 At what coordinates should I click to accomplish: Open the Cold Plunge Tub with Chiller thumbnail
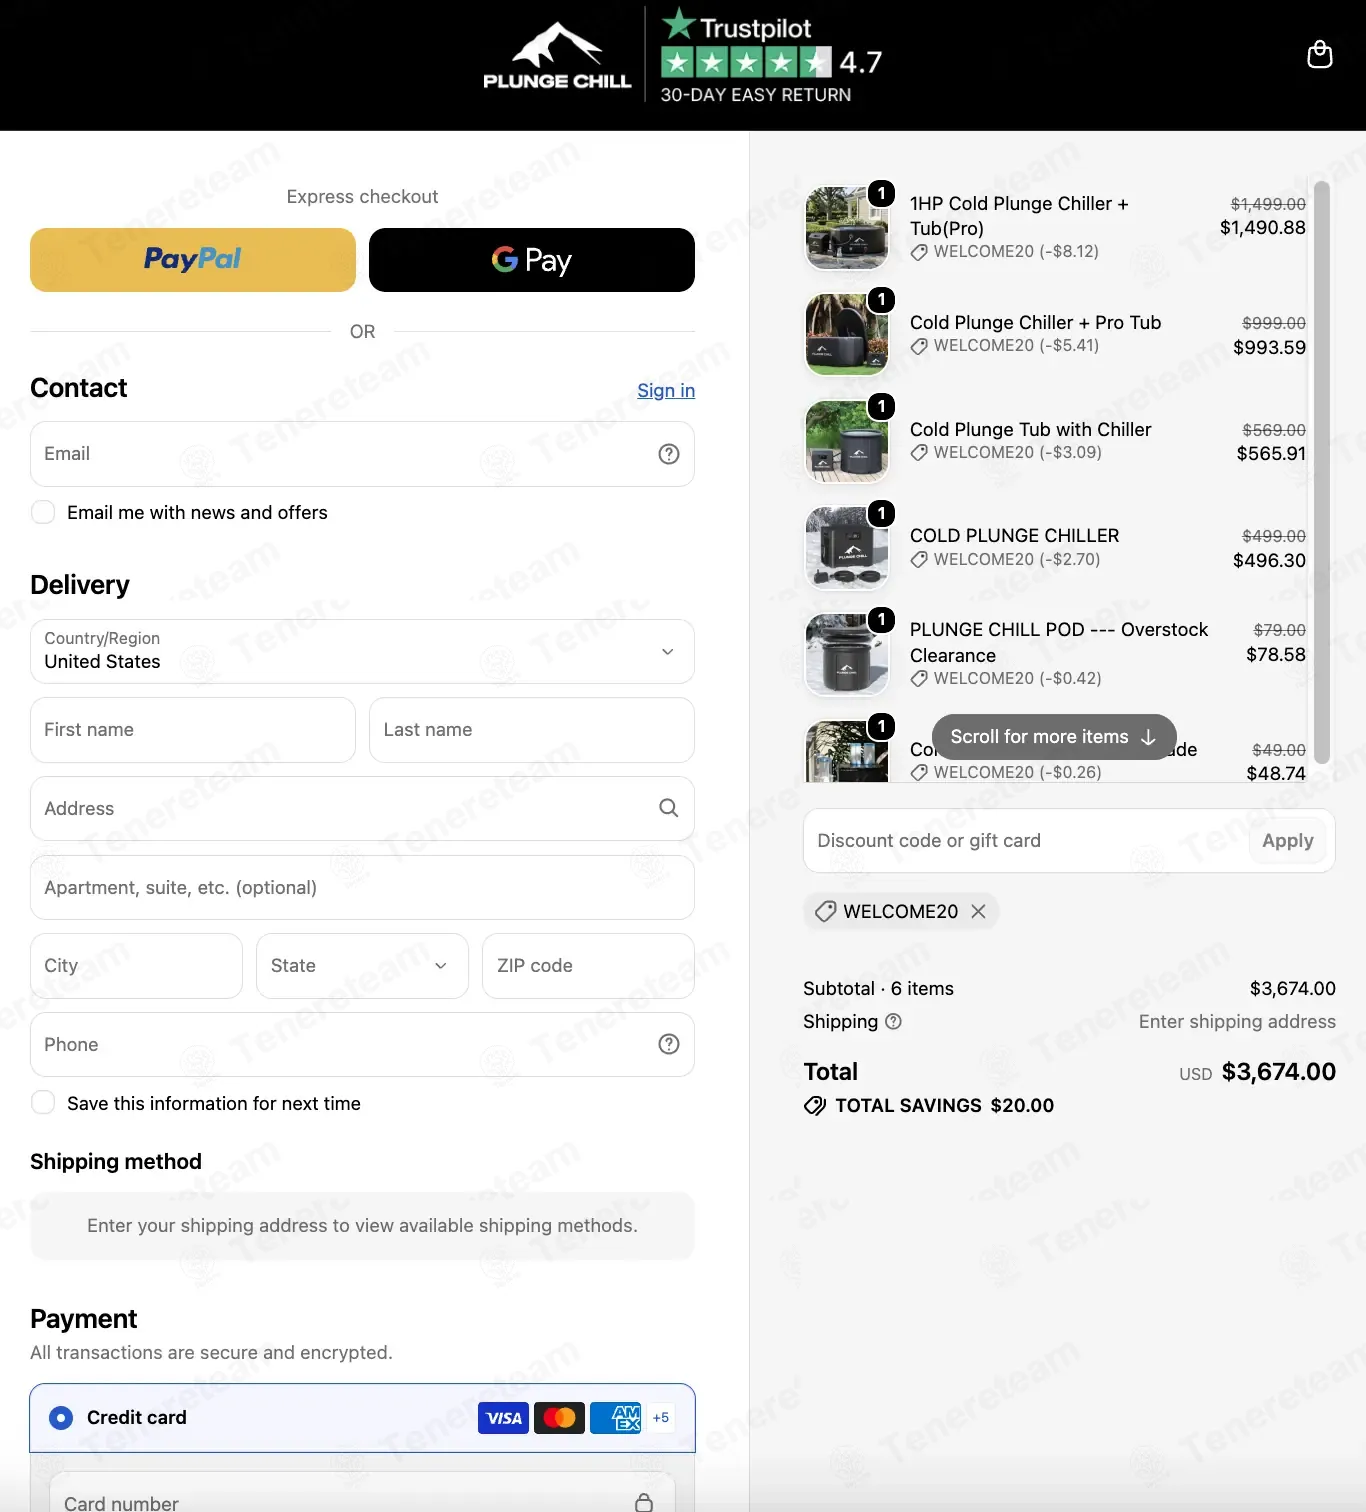847,441
